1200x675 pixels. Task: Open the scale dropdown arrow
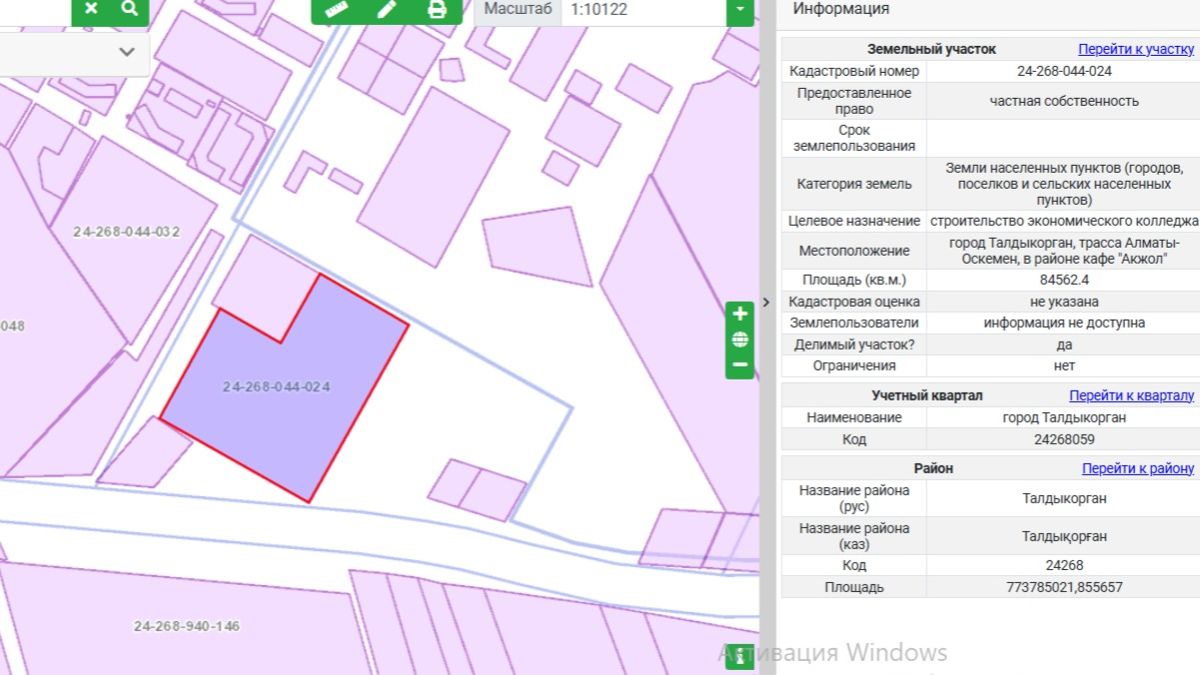click(x=739, y=10)
